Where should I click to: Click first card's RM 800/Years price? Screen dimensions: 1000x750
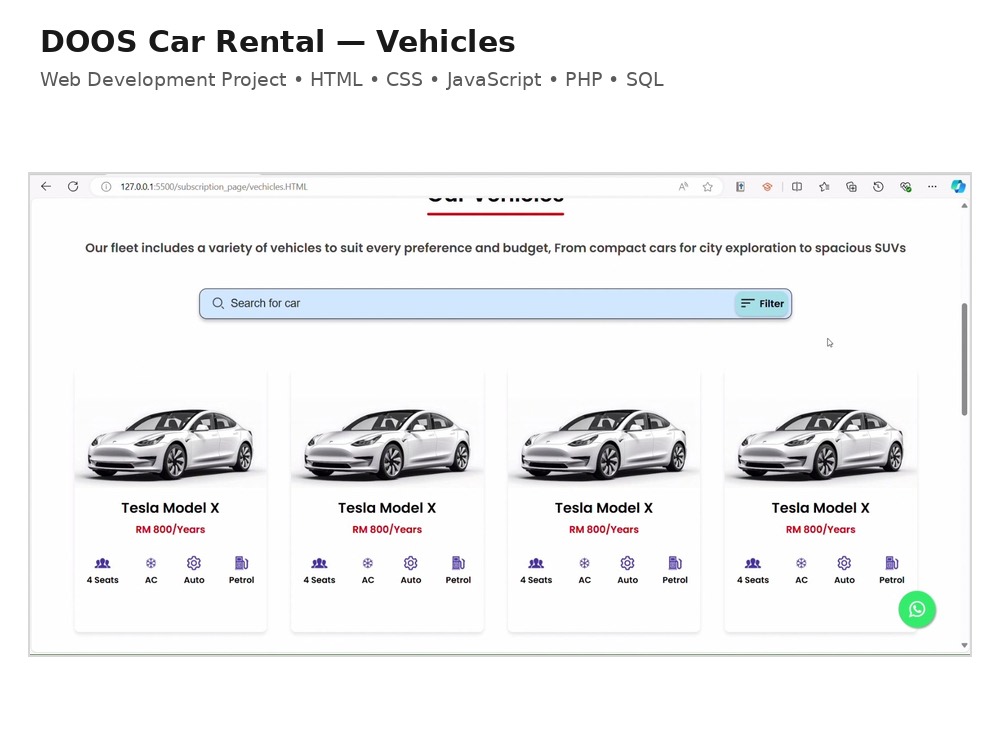[170, 529]
